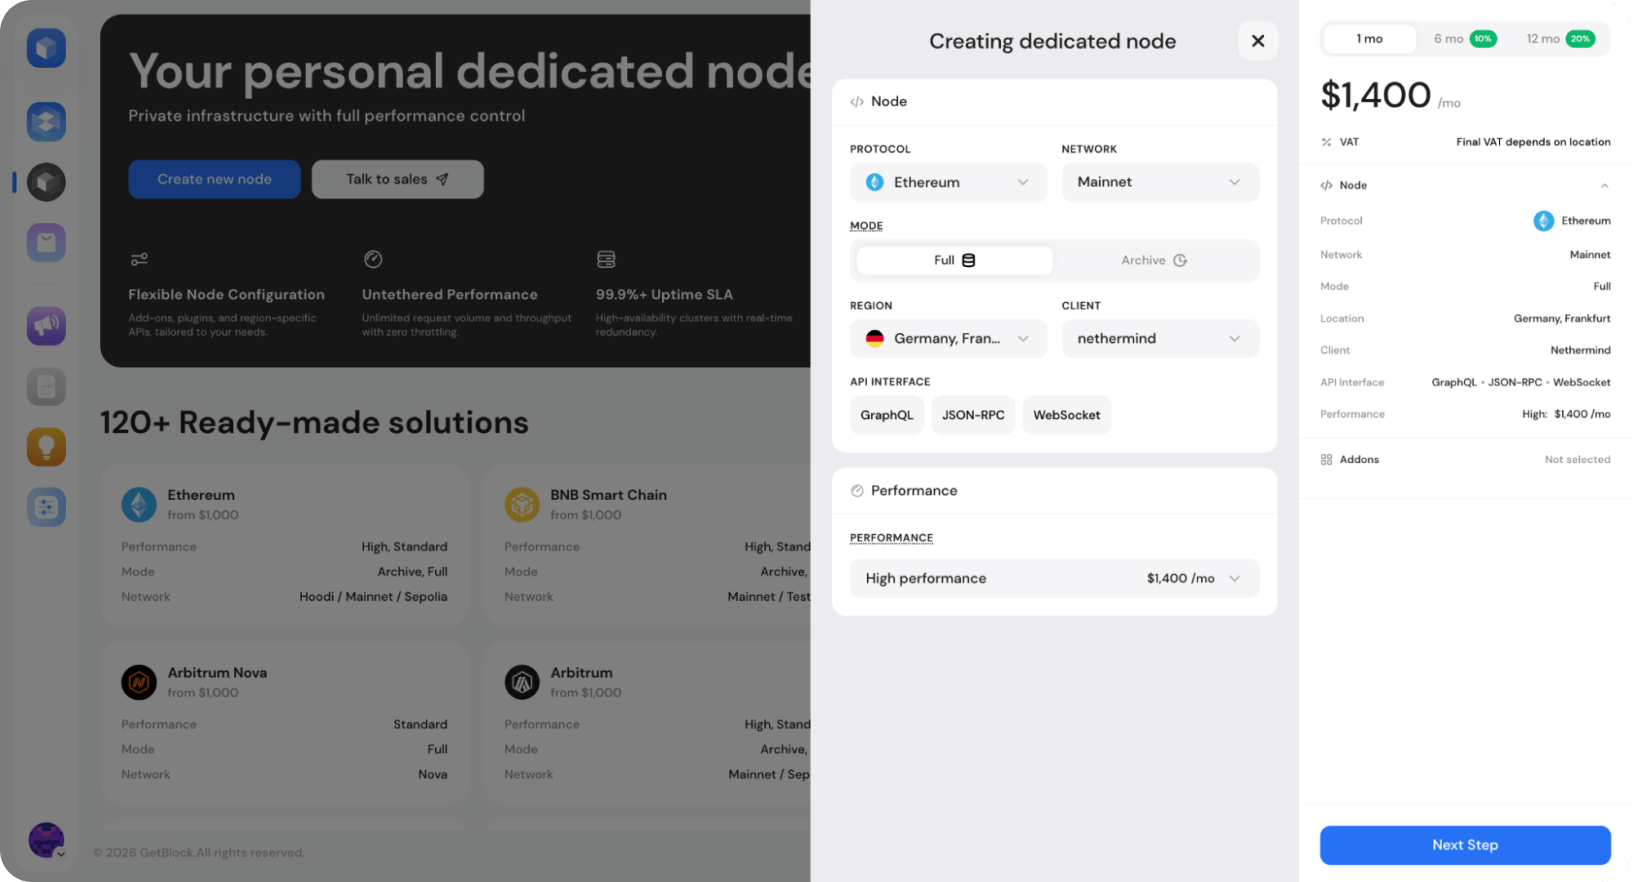
Task: Open the High performance price selector
Action: point(1053,578)
